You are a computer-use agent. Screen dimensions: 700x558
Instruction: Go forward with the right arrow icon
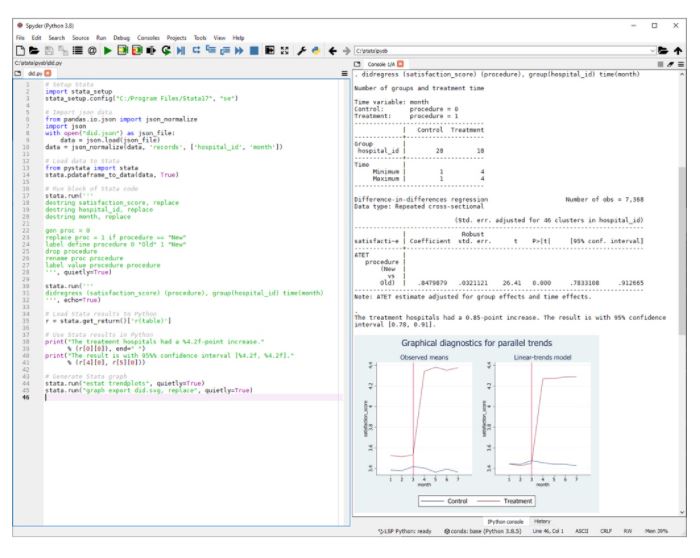(x=346, y=50)
